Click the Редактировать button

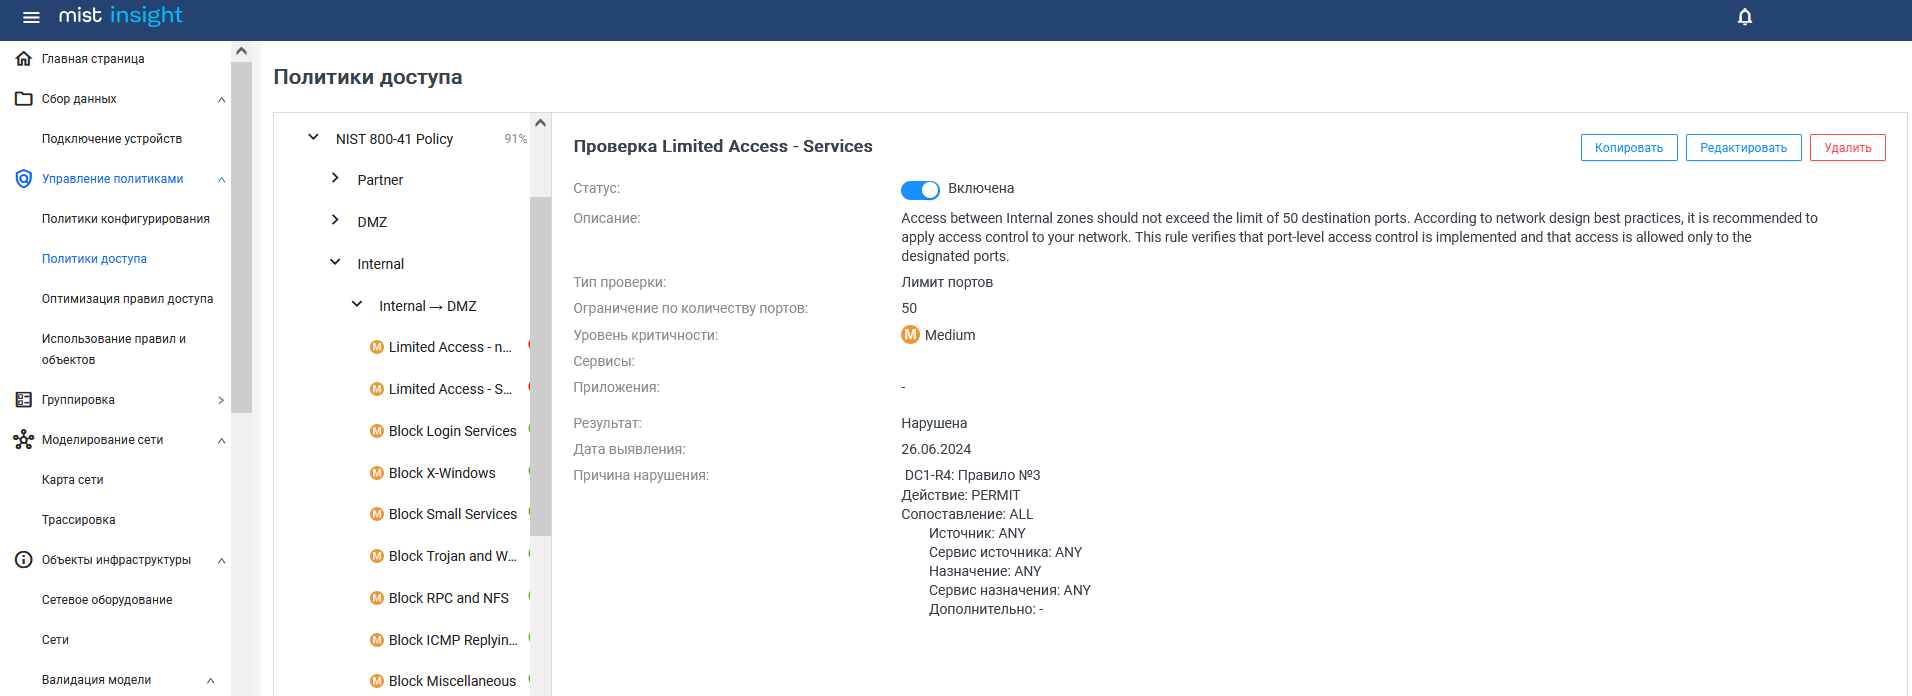coord(1743,148)
